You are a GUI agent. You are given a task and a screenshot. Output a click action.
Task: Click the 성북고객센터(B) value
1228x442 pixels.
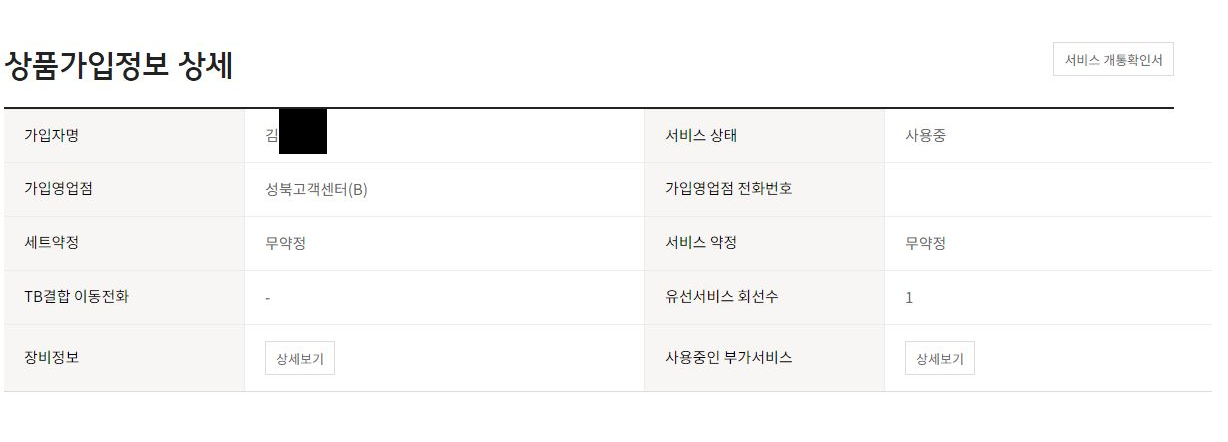tap(316, 190)
